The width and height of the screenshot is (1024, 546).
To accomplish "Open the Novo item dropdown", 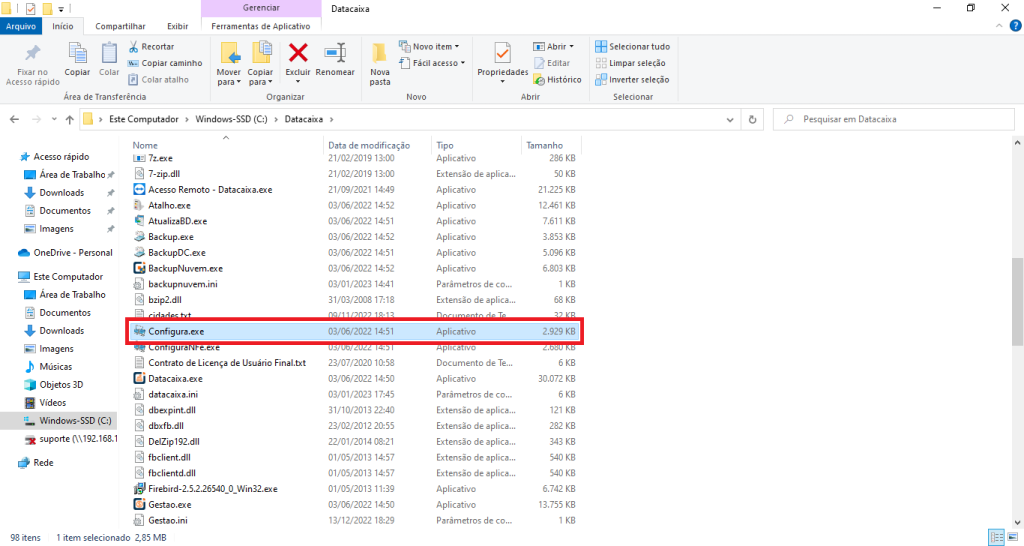I will coord(429,46).
